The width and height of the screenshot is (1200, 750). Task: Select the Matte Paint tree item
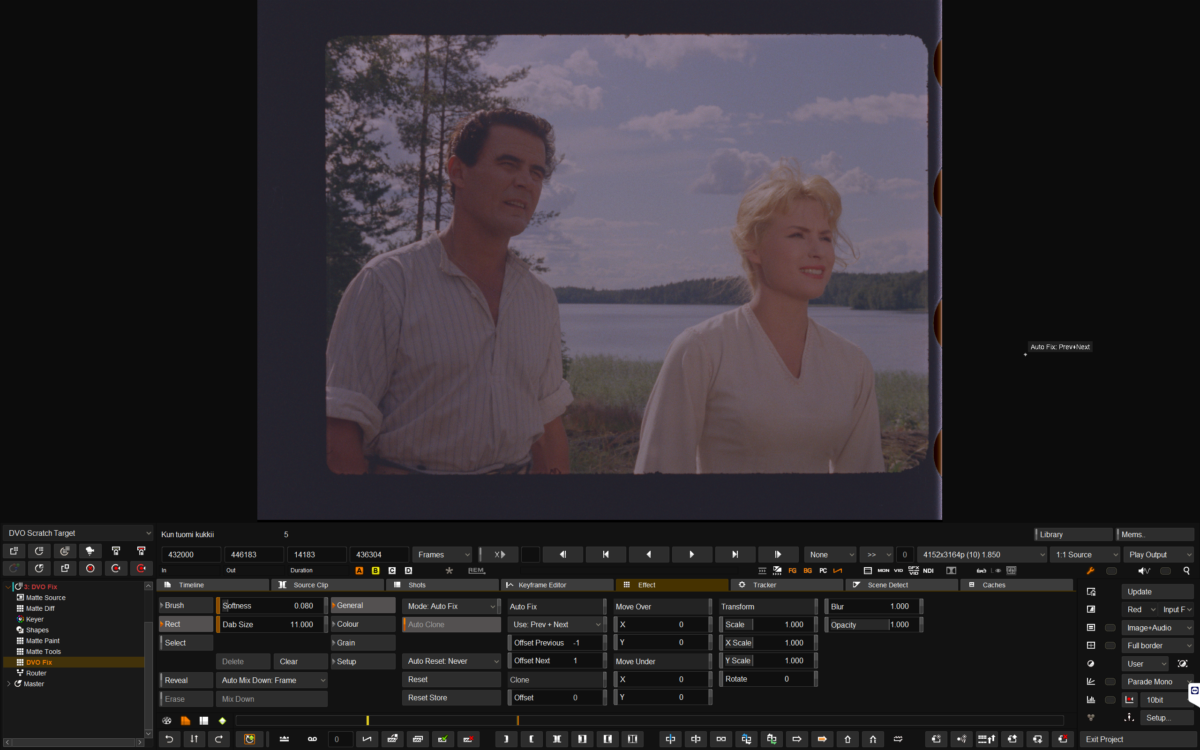[x=42, y=641]
